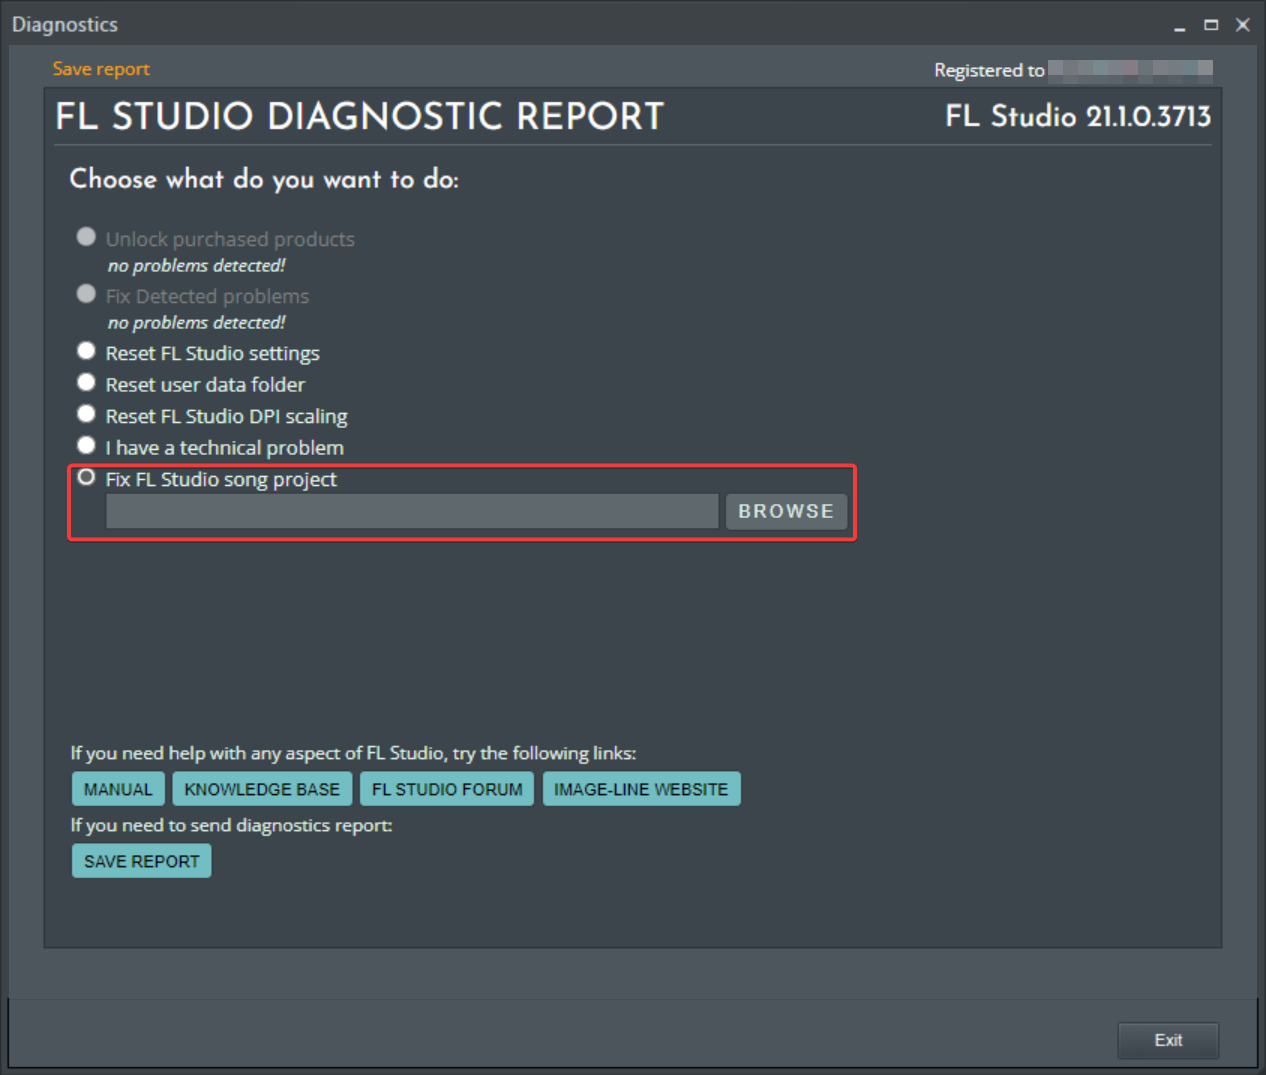The image size is (1266, 1075).
Task: Open the FL Studio MANUAL
Action: [117, 788]
